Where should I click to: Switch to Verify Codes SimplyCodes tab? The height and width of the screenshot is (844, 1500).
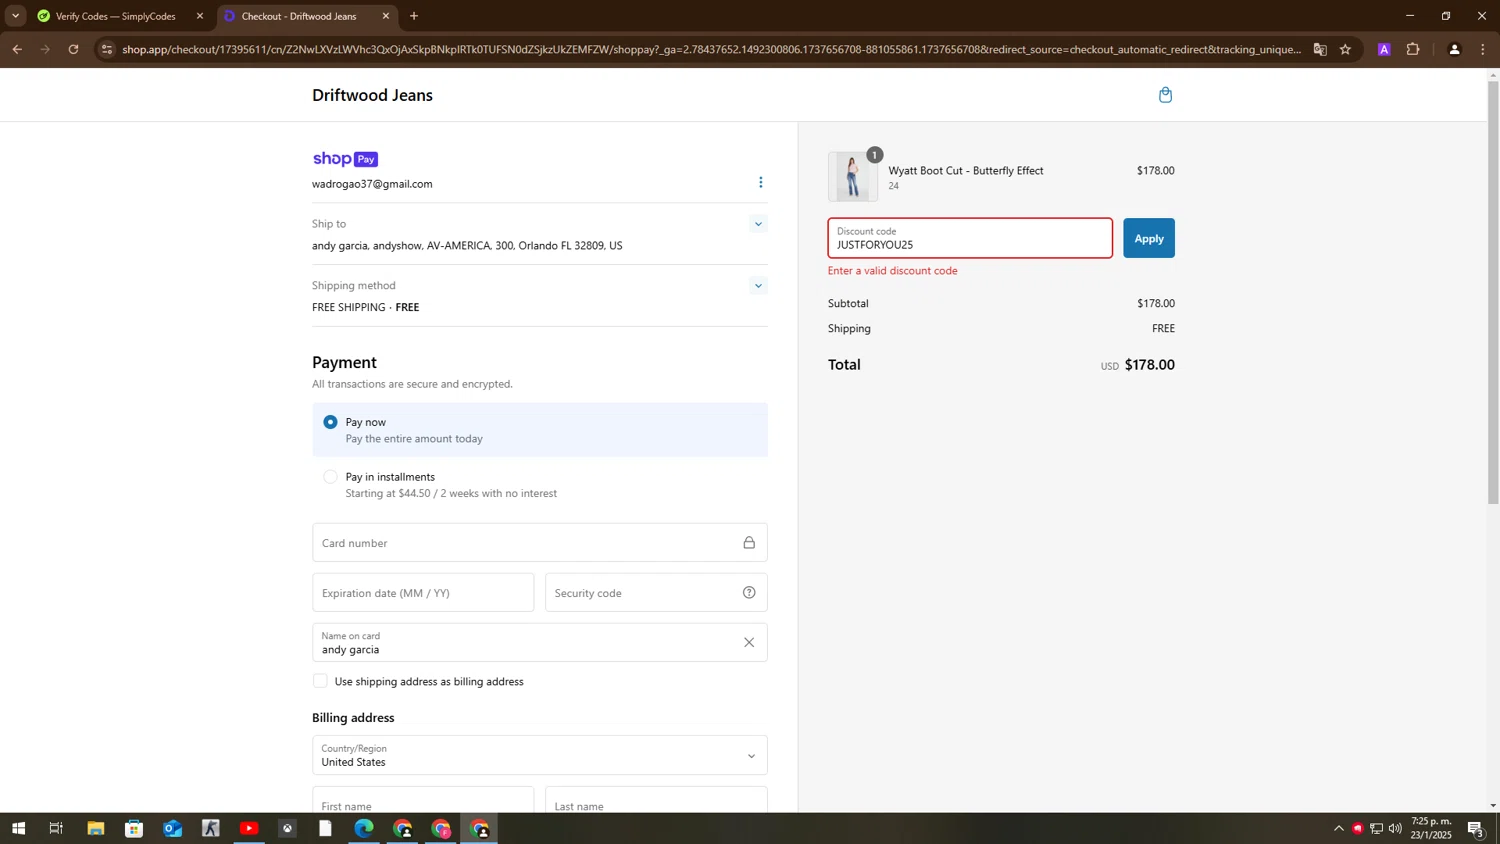click(116, 16)
